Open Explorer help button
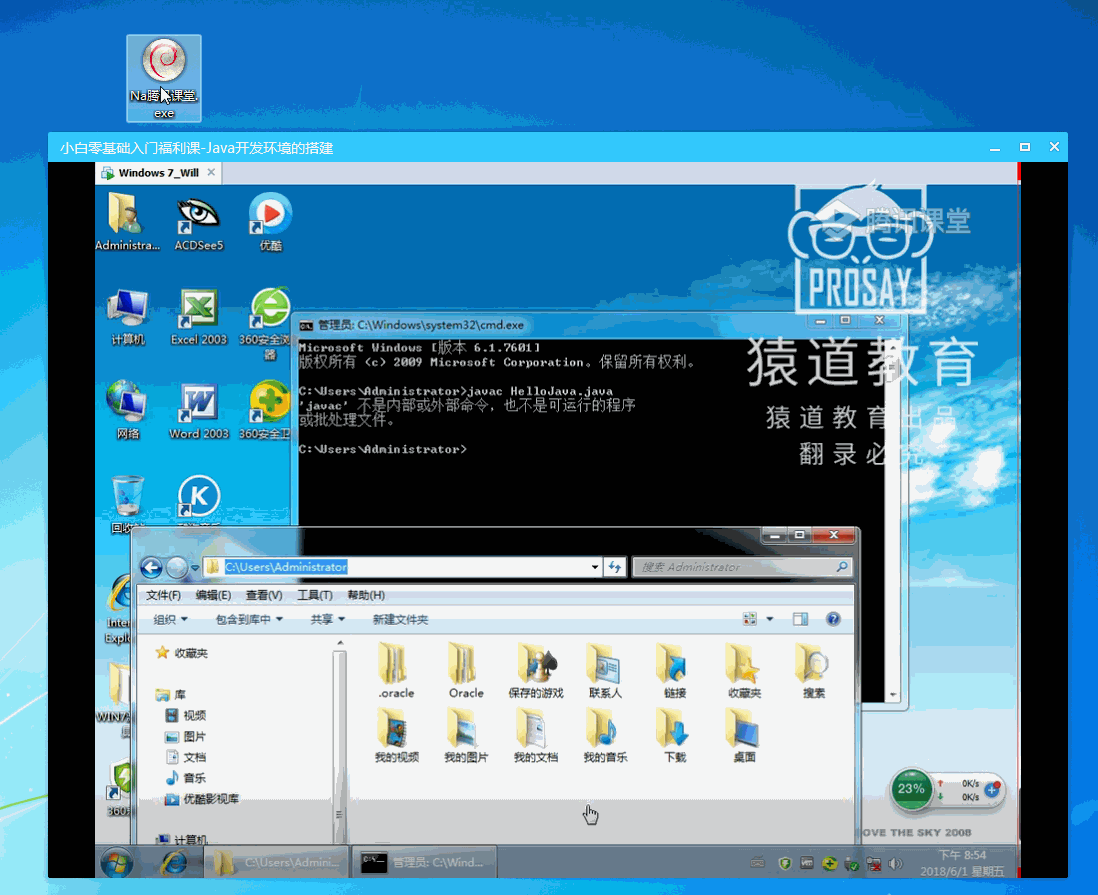 pyautogui.click(x=833, y=619)
